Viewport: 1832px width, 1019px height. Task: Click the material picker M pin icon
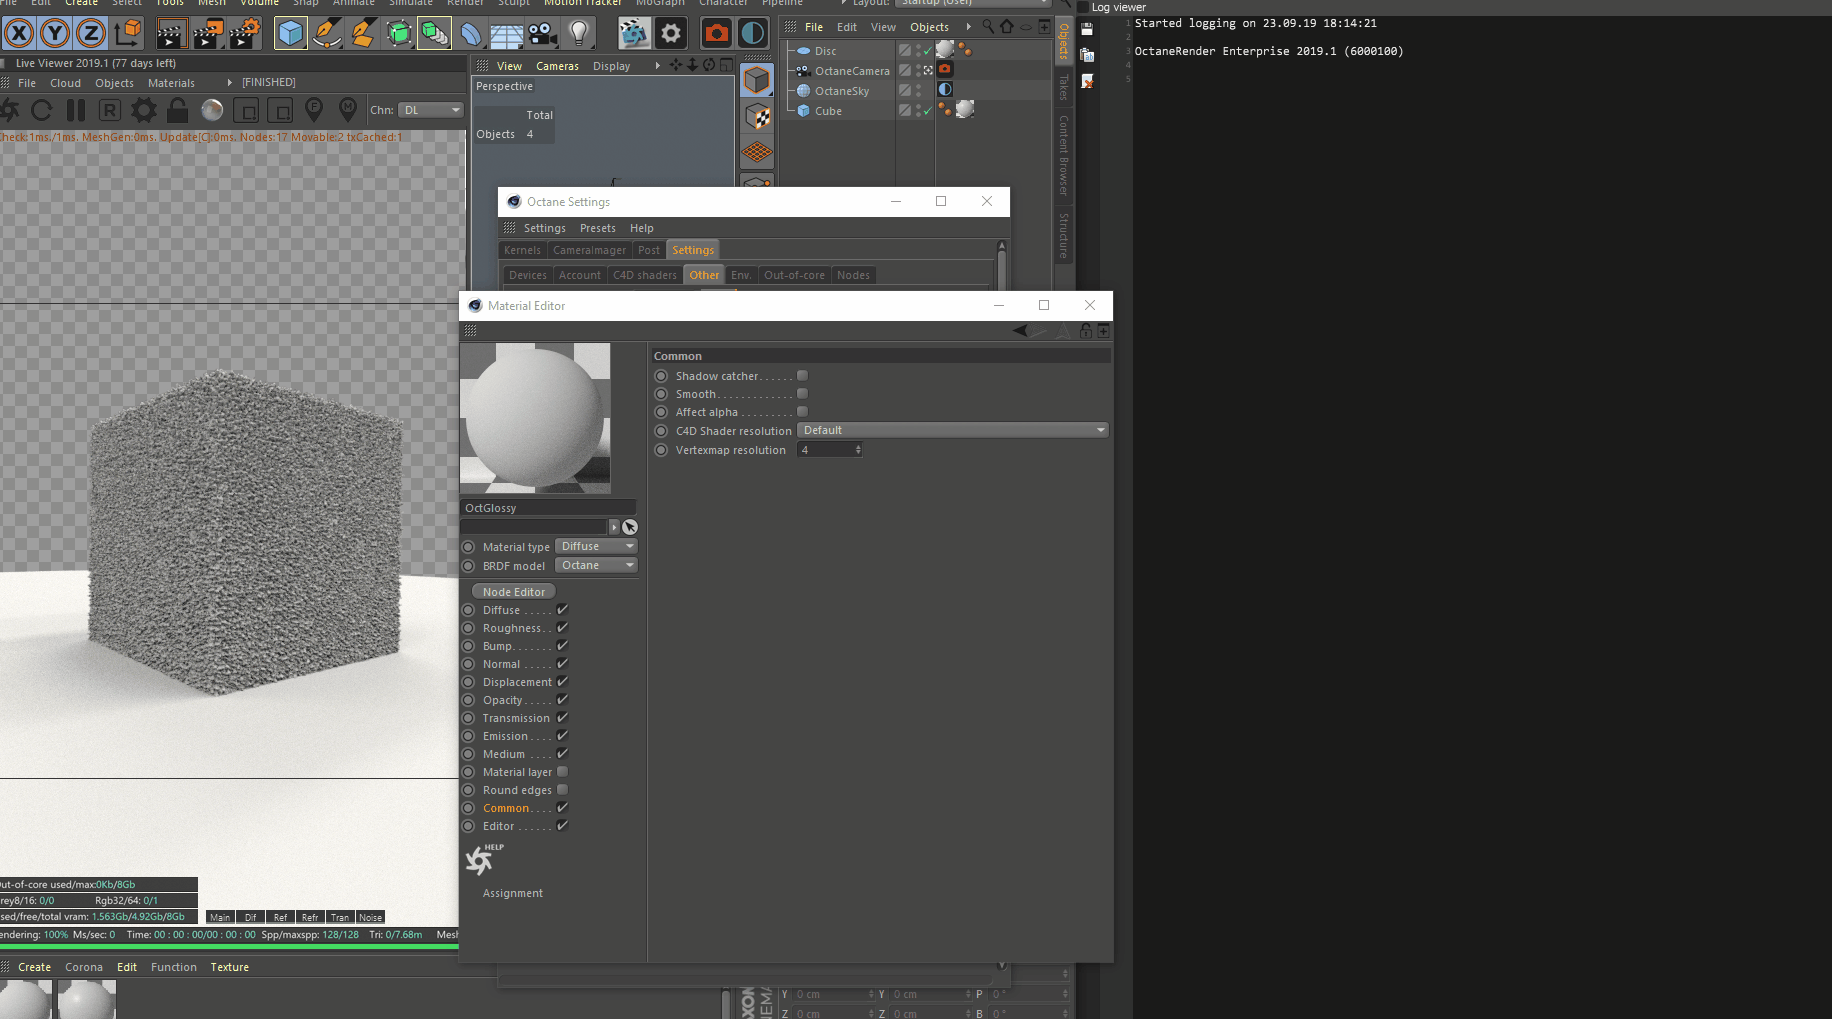(x=348, y=108)
